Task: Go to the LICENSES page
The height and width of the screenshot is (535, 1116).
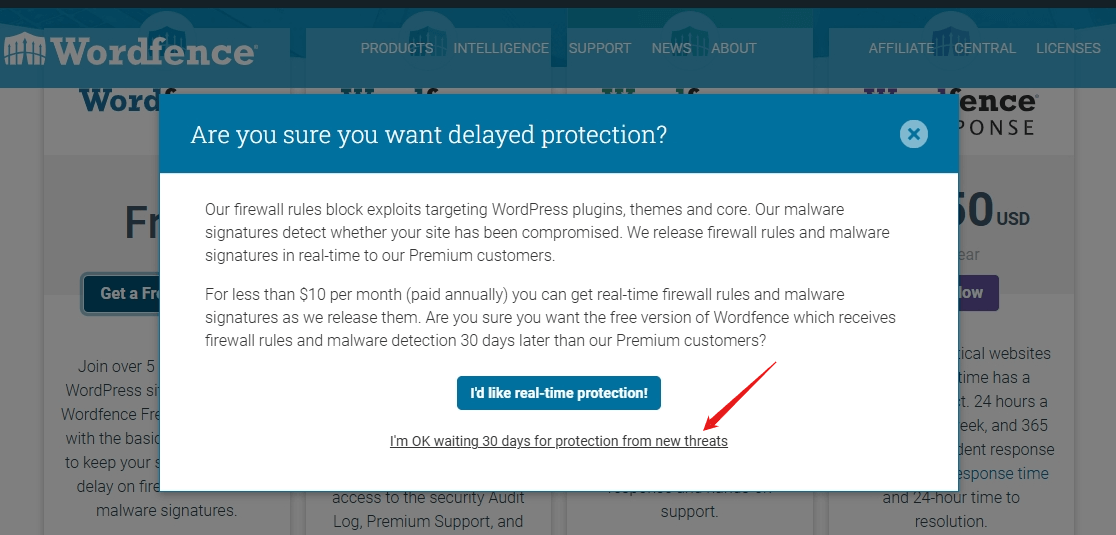Action: pos(1068,48)
